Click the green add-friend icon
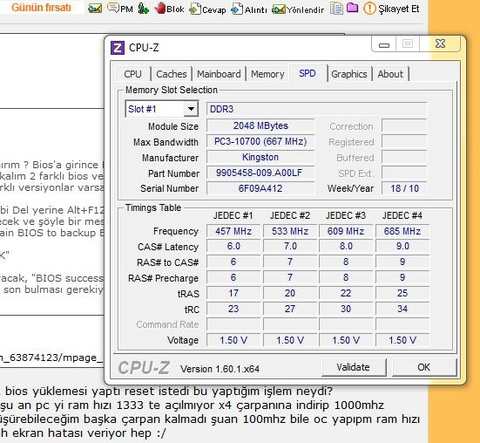Viewport: 480px width, 443px height. click(x=143, y=8)
